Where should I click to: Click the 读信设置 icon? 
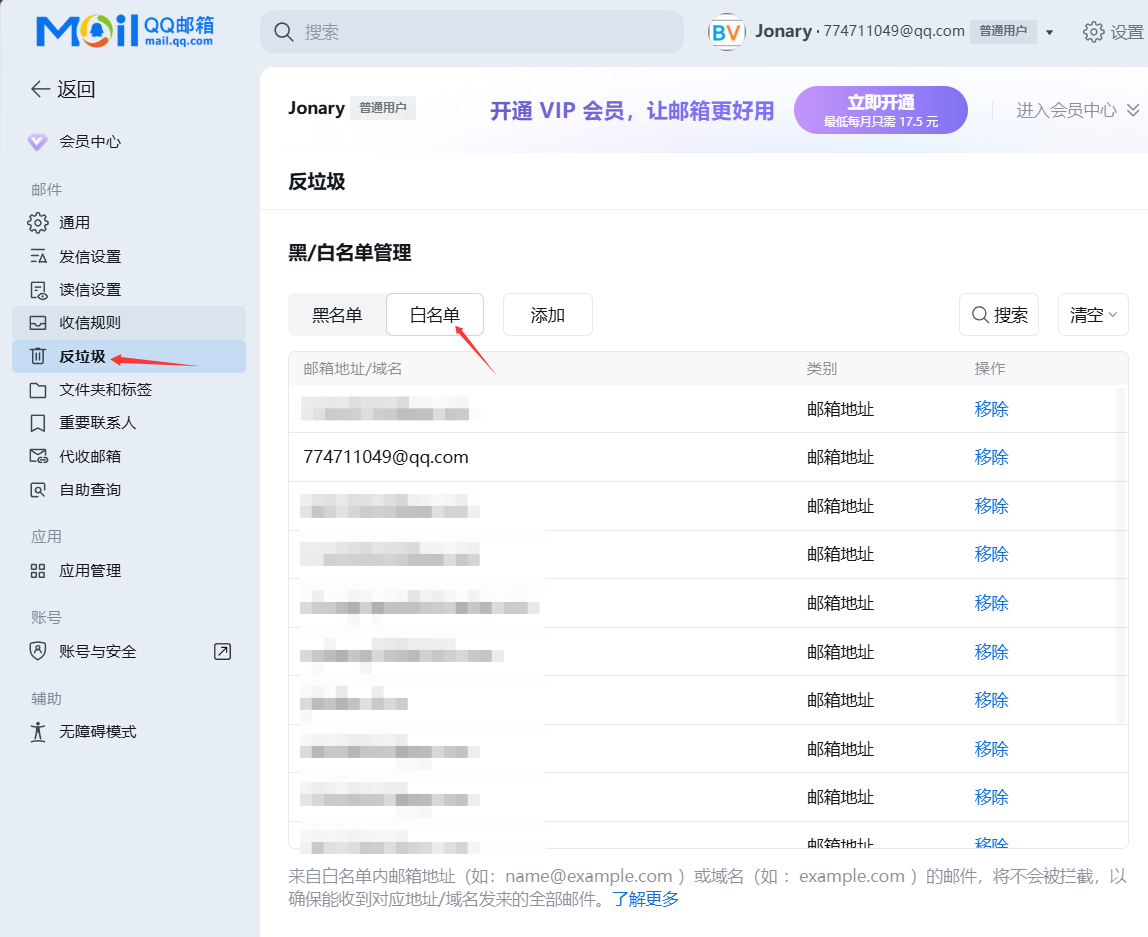(37, 290)
